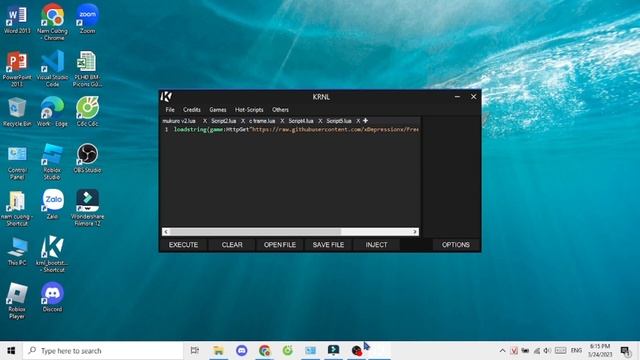Open taskbar clock and calendar
The height and width of the screenshot is (360, 640).
click(x=600, y=351)
